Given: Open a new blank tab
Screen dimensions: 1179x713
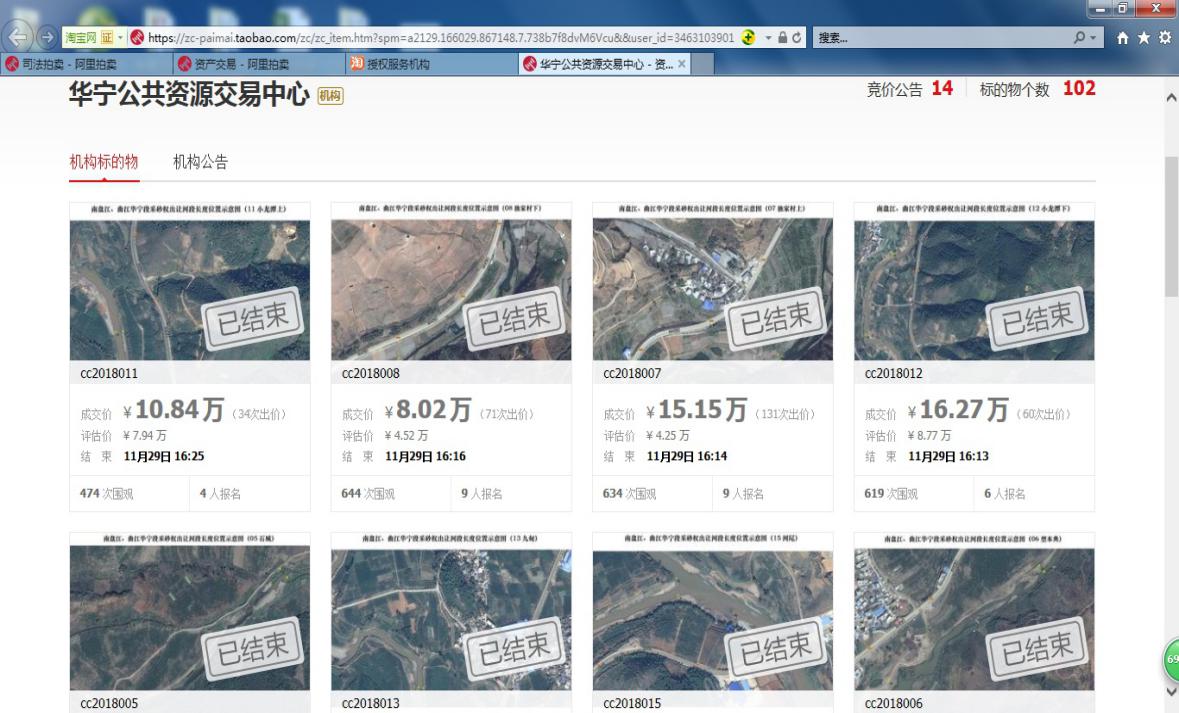Looking at the screenshot, I should 702,64.
